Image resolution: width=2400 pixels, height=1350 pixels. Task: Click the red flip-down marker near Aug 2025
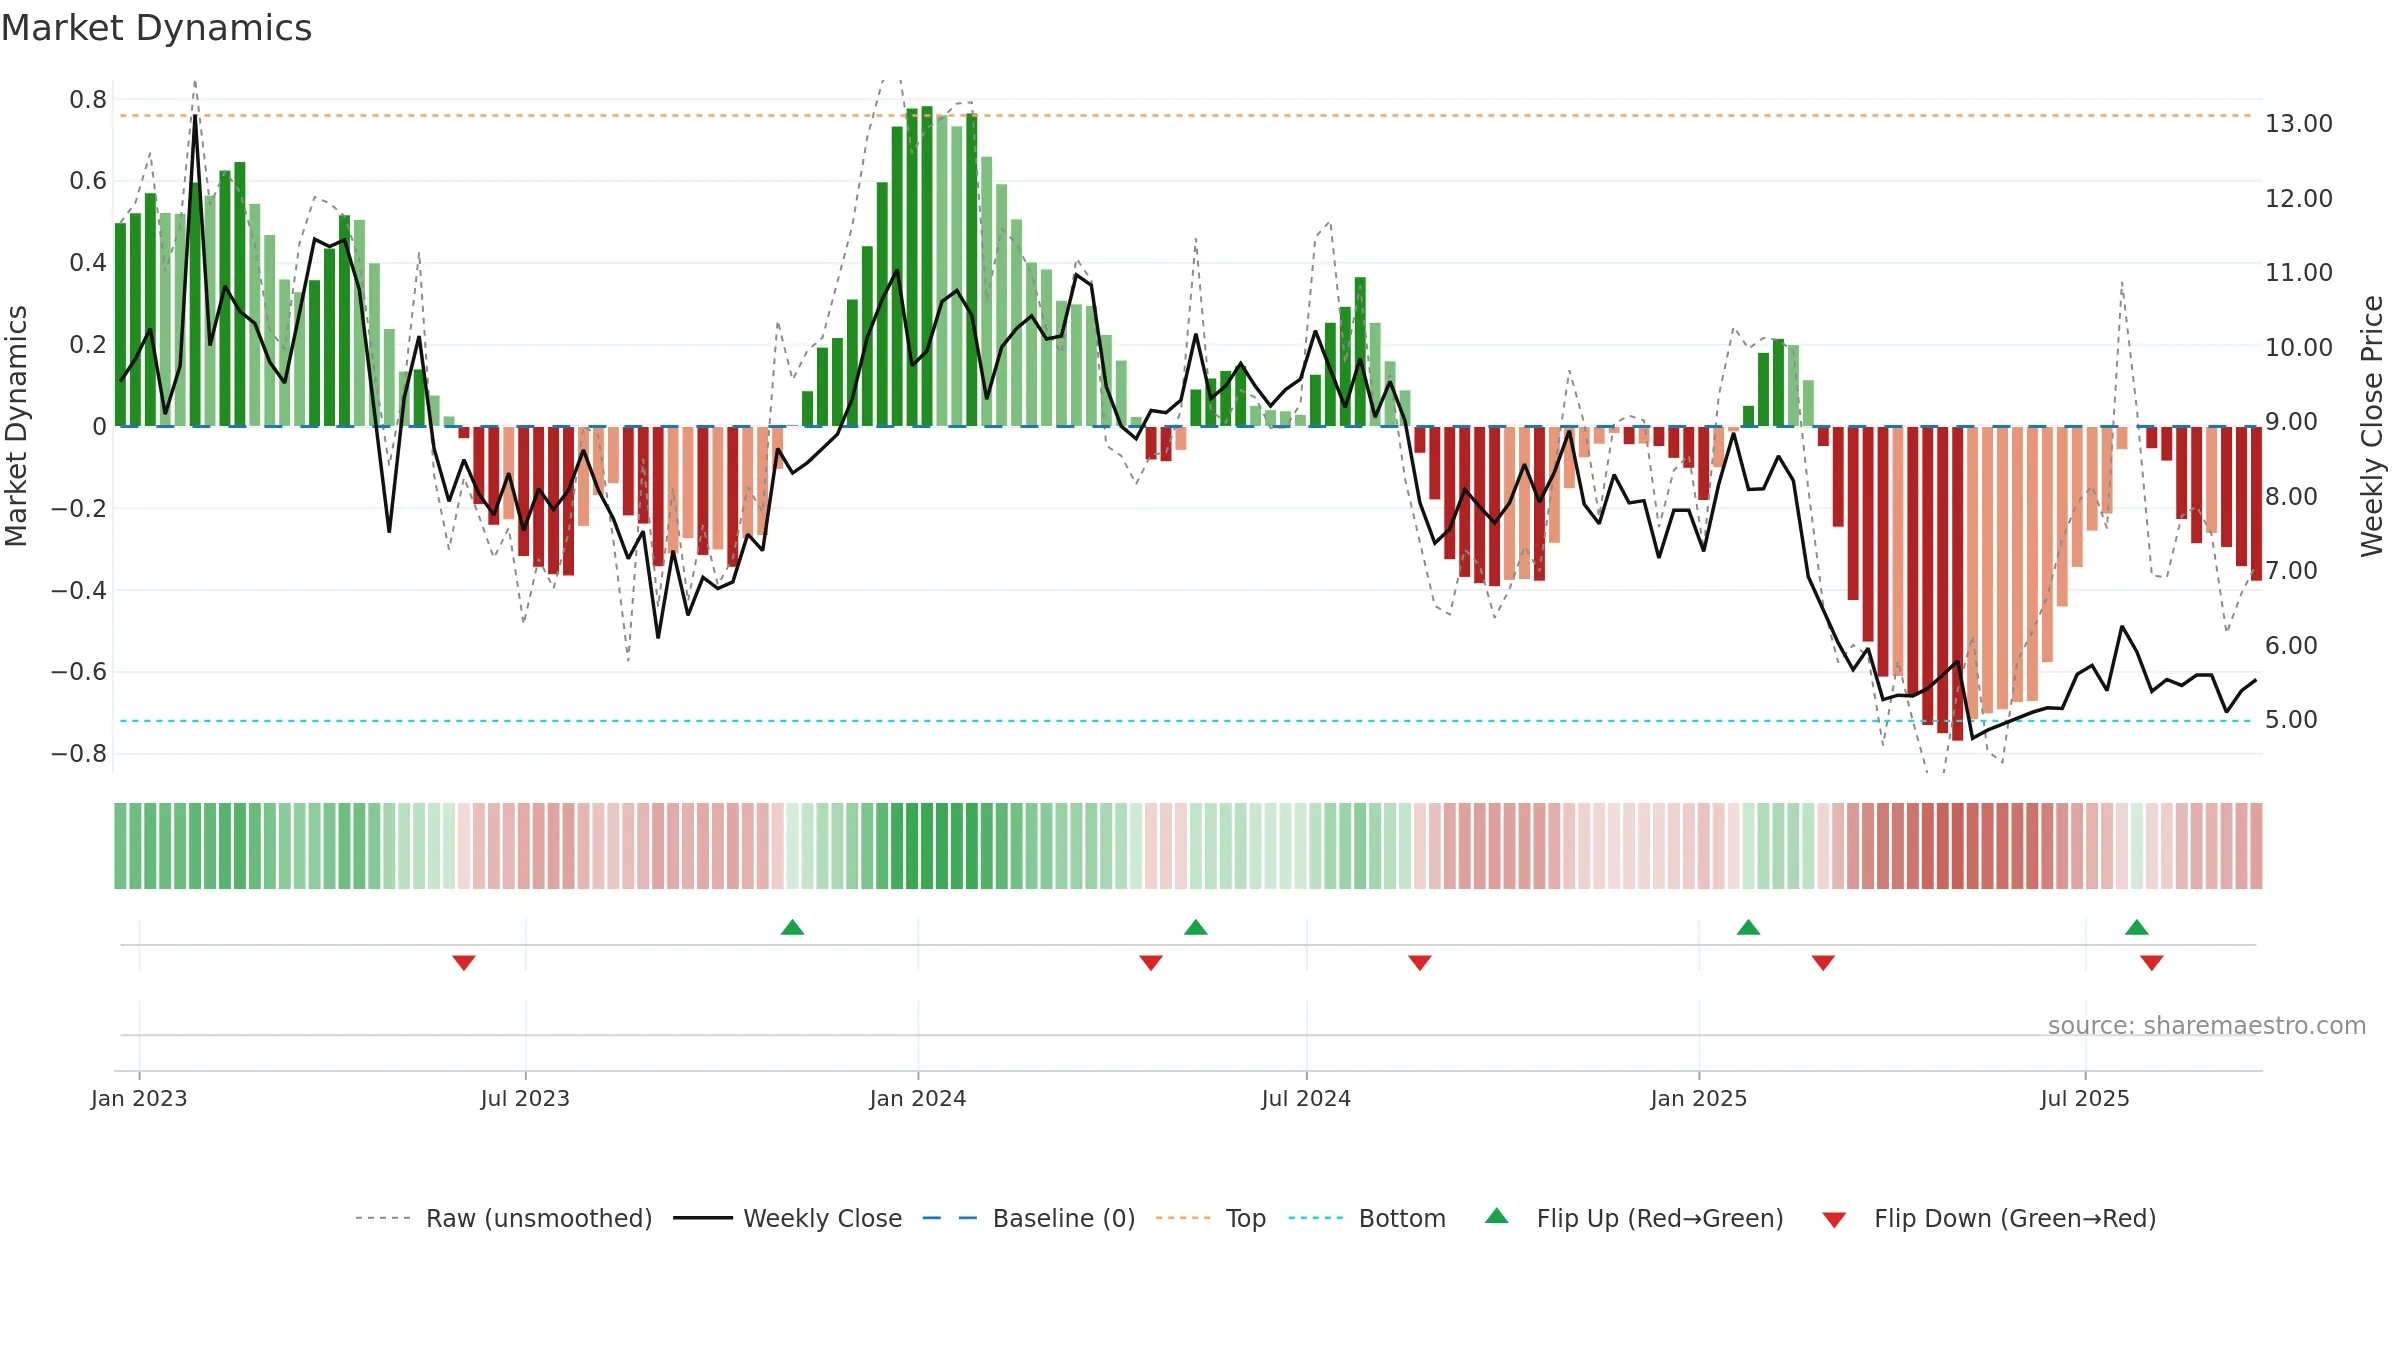pos(2152,962)
